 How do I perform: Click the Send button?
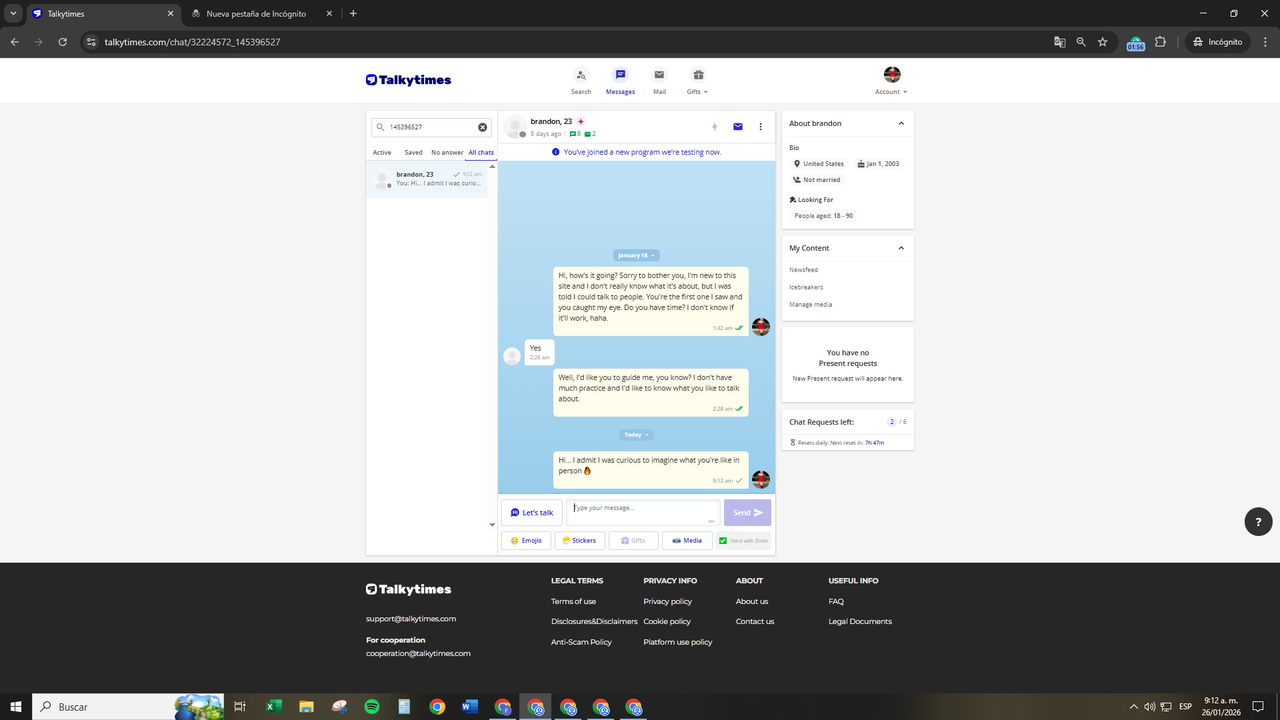(x=747, y=512)
